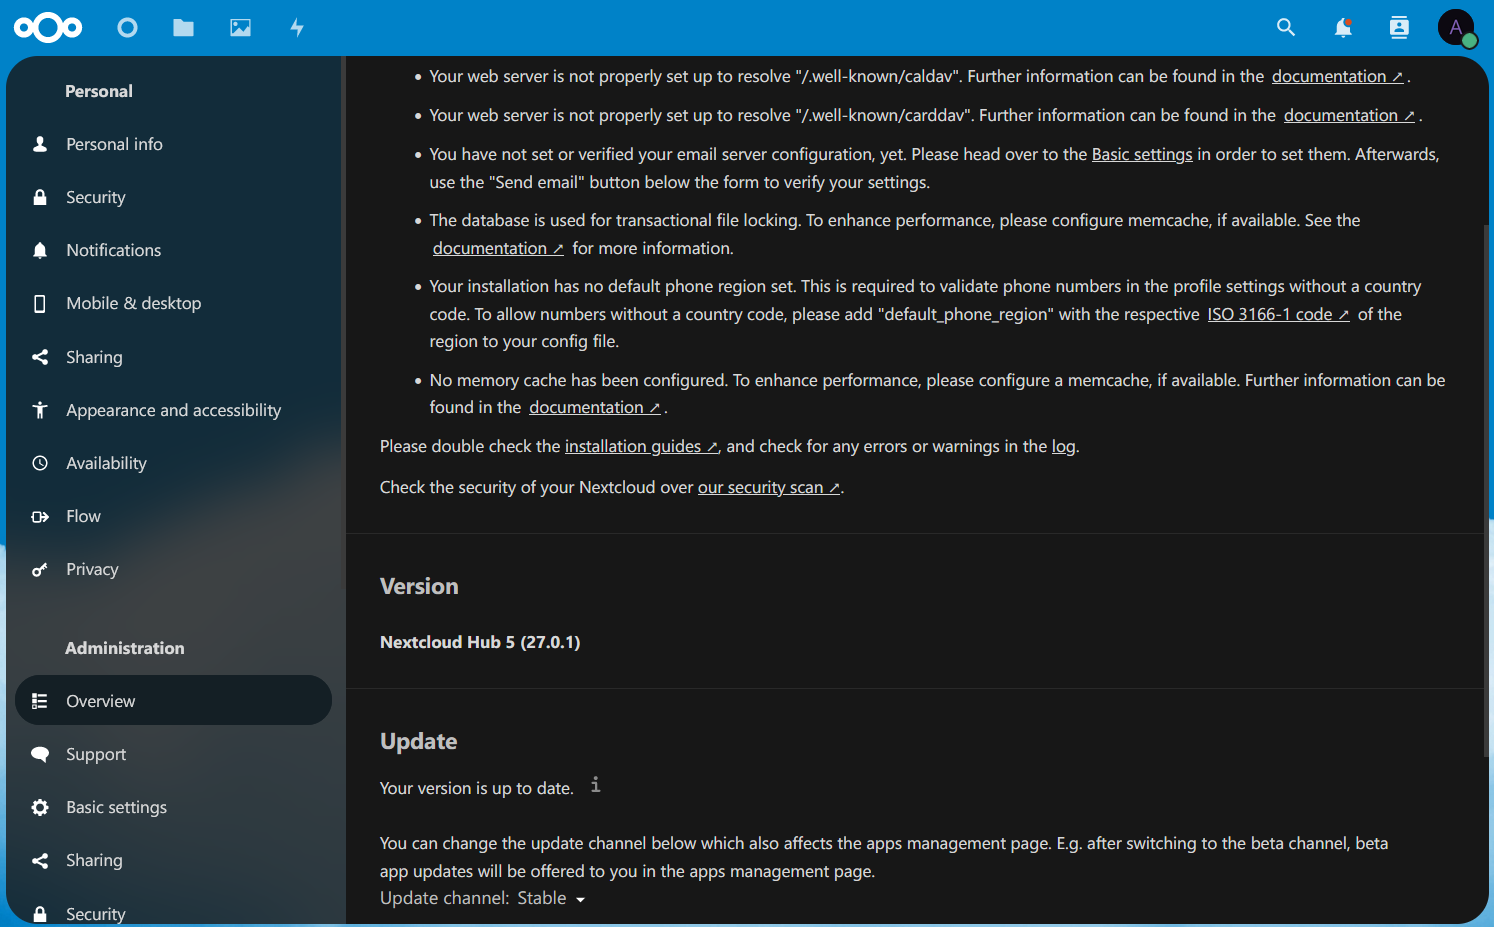Open documentation link for carddav warning
Viewport: 1494px width, 927px height.
1349,115
